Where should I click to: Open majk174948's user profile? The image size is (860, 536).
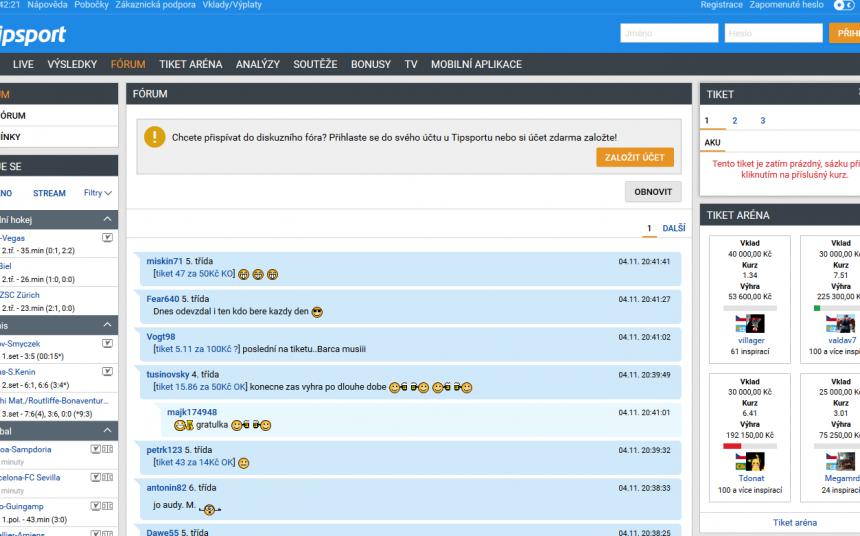point(192,412)
